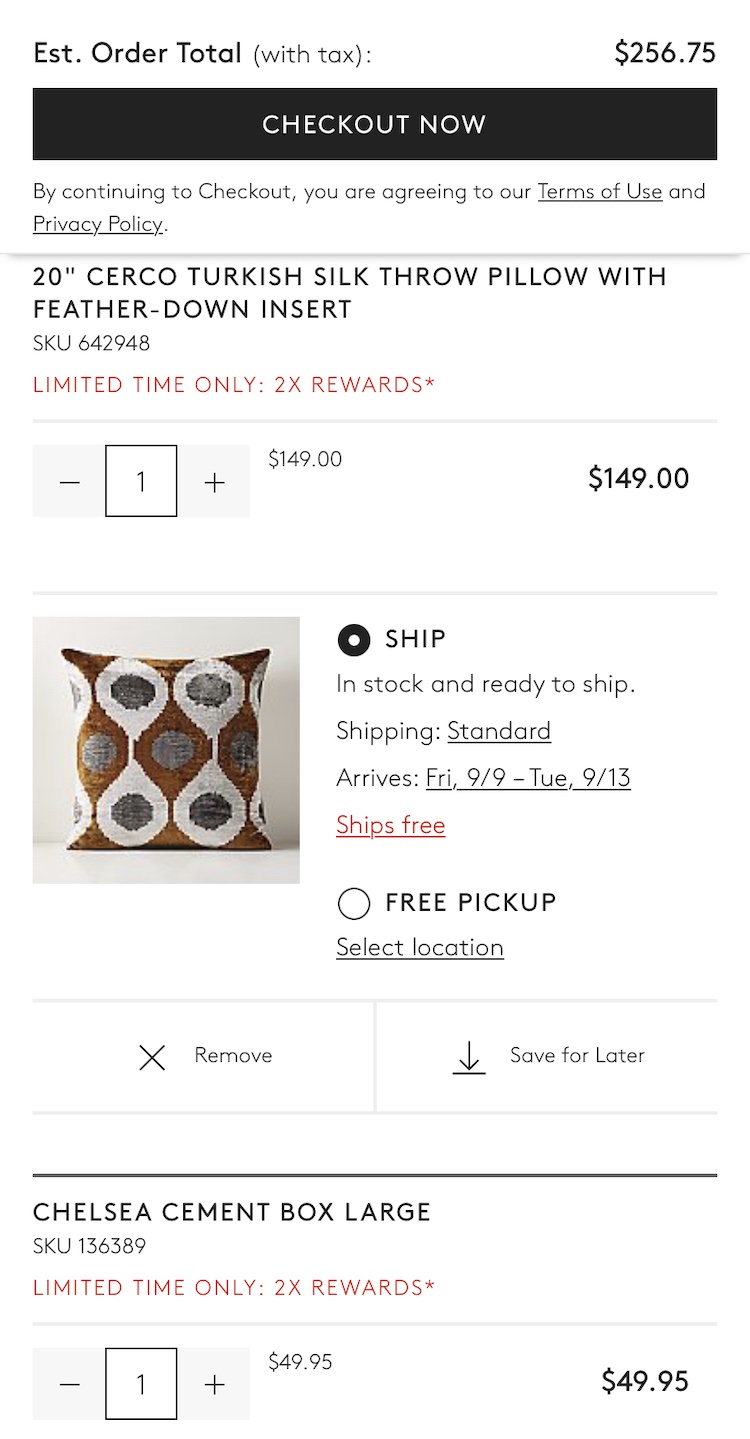This screenshot has height=1439, width=750.
Task: View the 2X REWARDS promotion text
Action: click(234, 384)
